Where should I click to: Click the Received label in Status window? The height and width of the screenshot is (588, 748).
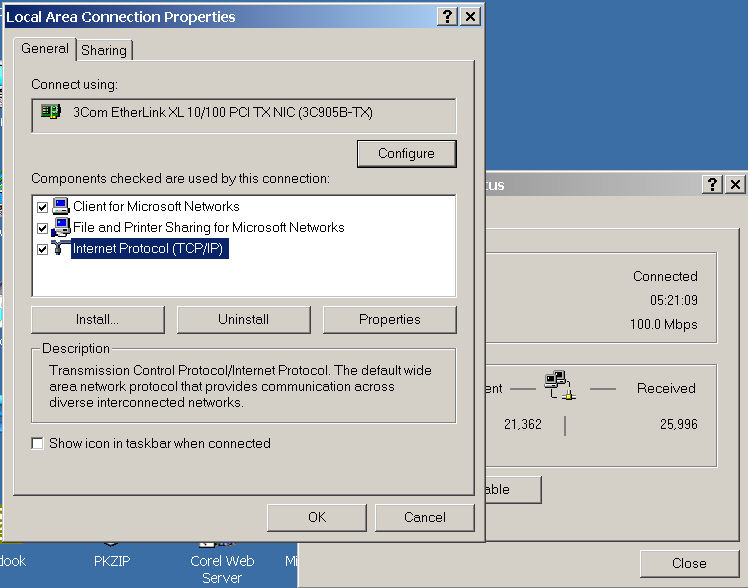pyautogui.click(x=666, y=388)
